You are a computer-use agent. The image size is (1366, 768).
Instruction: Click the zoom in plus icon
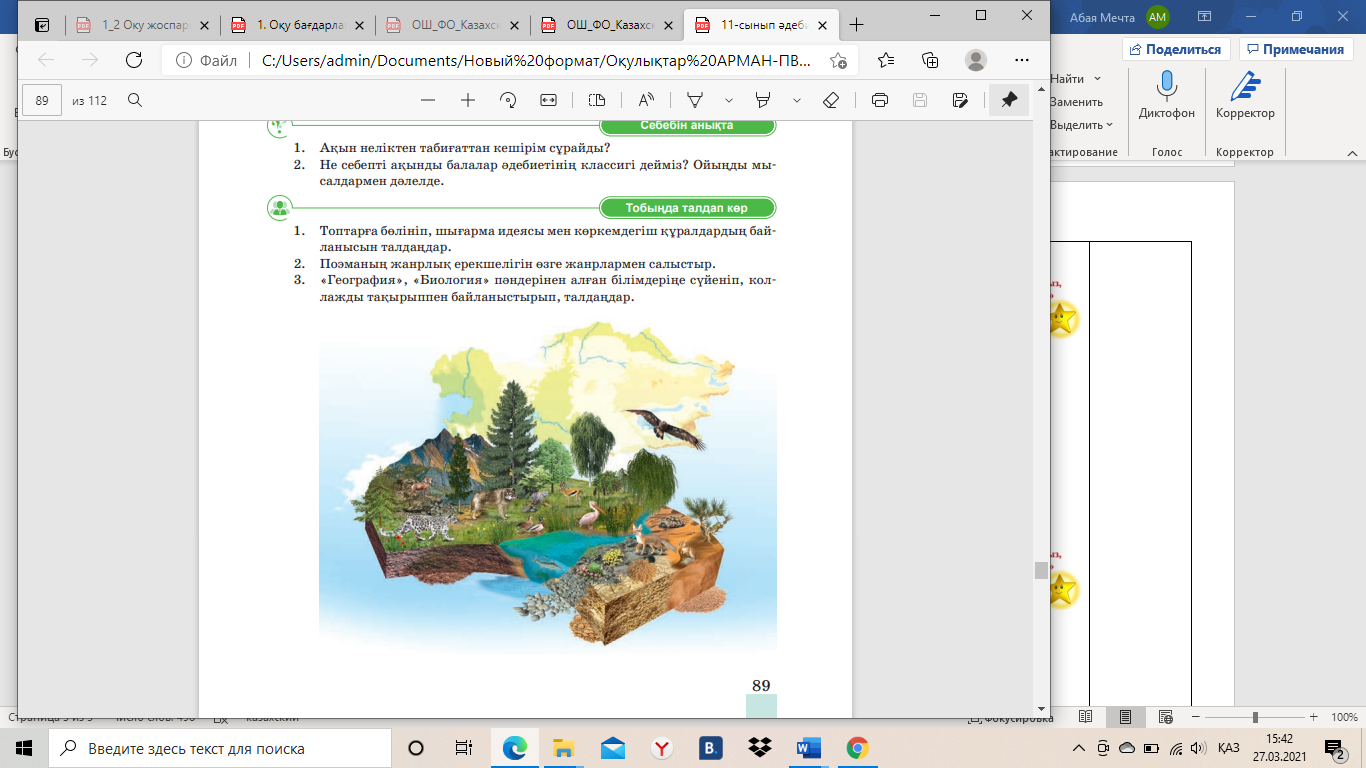(x=468, y=100)
